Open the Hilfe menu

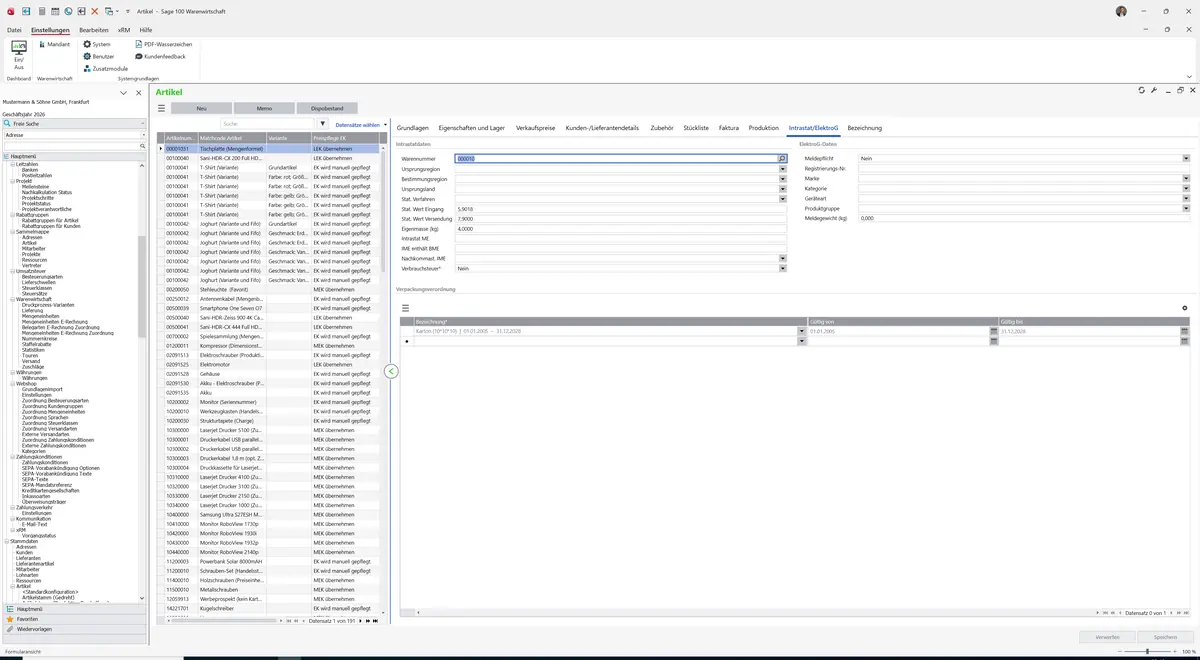point(146,30)
